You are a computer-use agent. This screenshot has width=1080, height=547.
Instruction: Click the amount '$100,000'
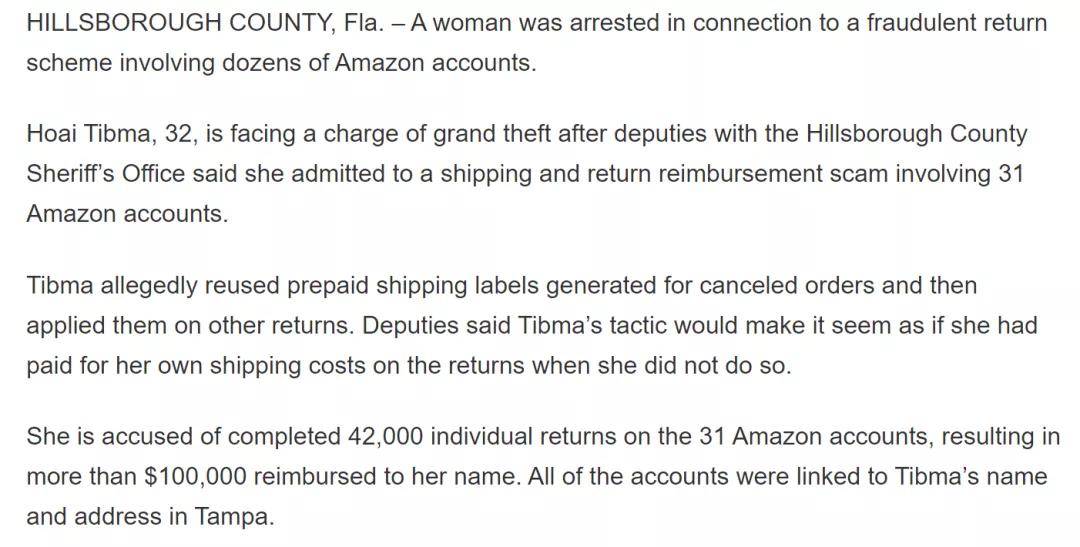point(196,476)
